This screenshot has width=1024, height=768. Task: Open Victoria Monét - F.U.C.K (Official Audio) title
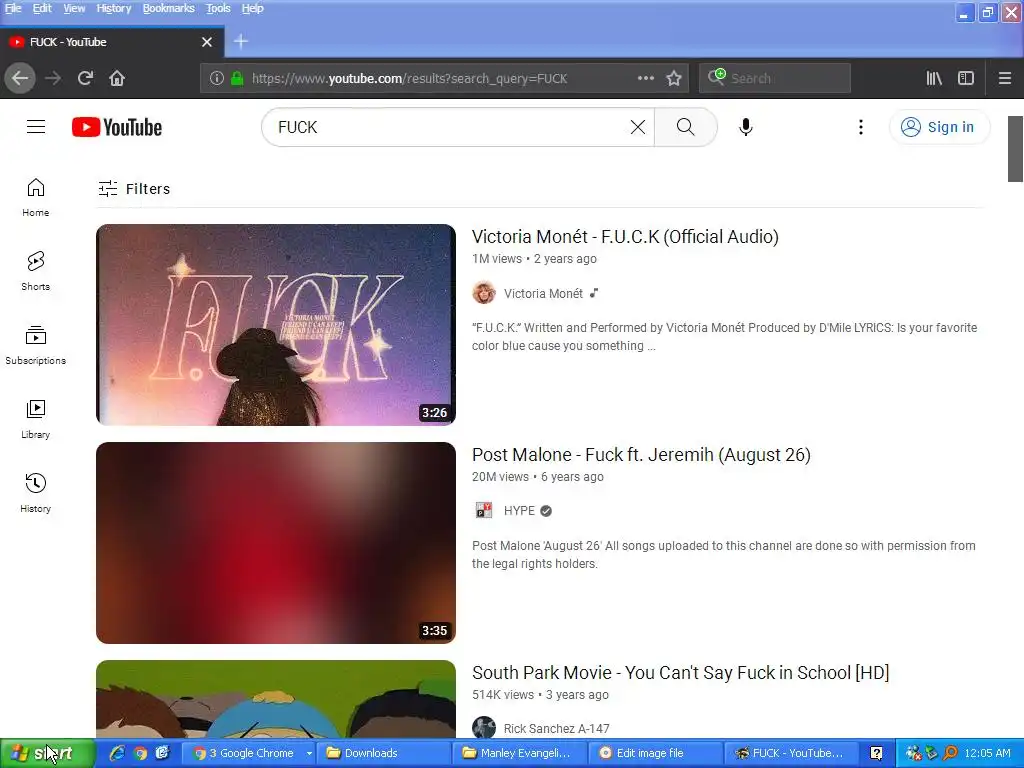coord(625,236)
